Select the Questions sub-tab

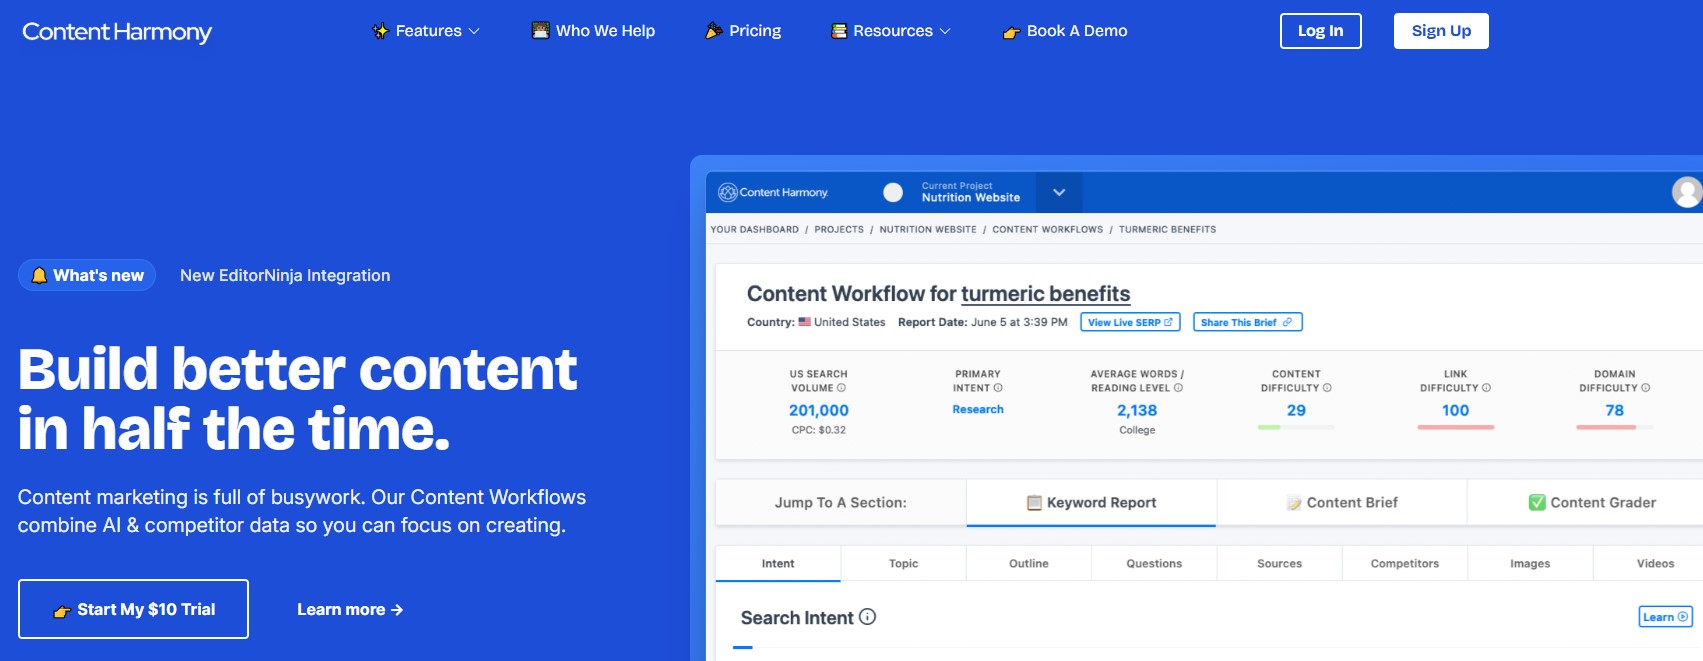(1154, 563)
